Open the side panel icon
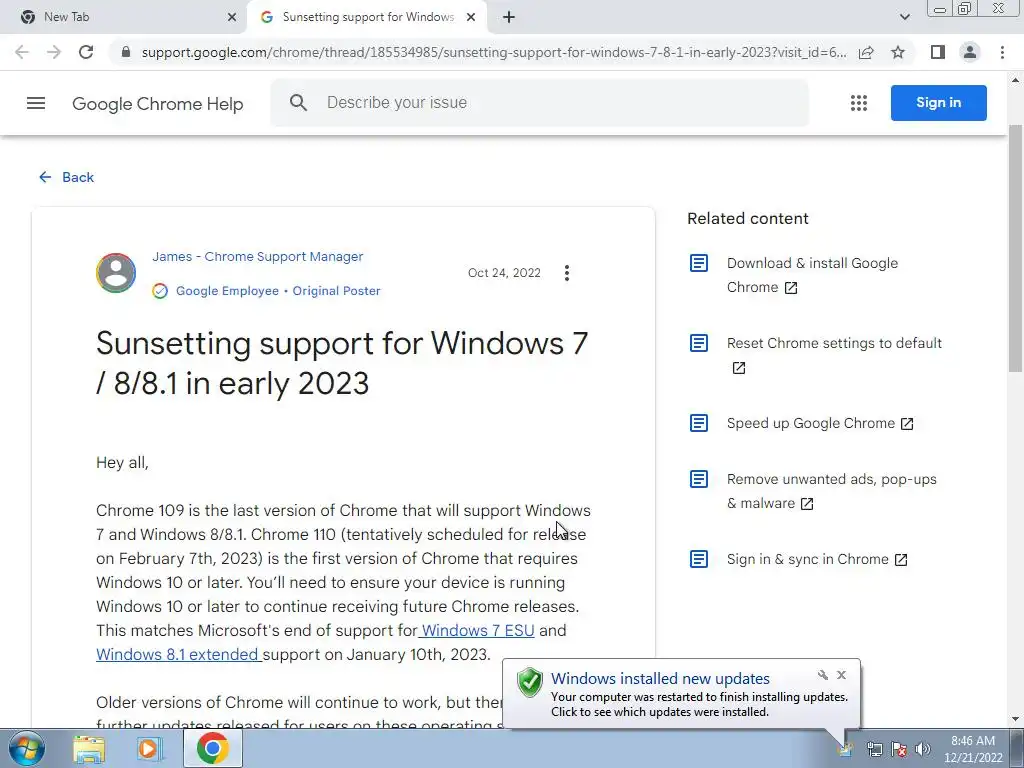Screen dimensions: 1024x768 point(938,52)
